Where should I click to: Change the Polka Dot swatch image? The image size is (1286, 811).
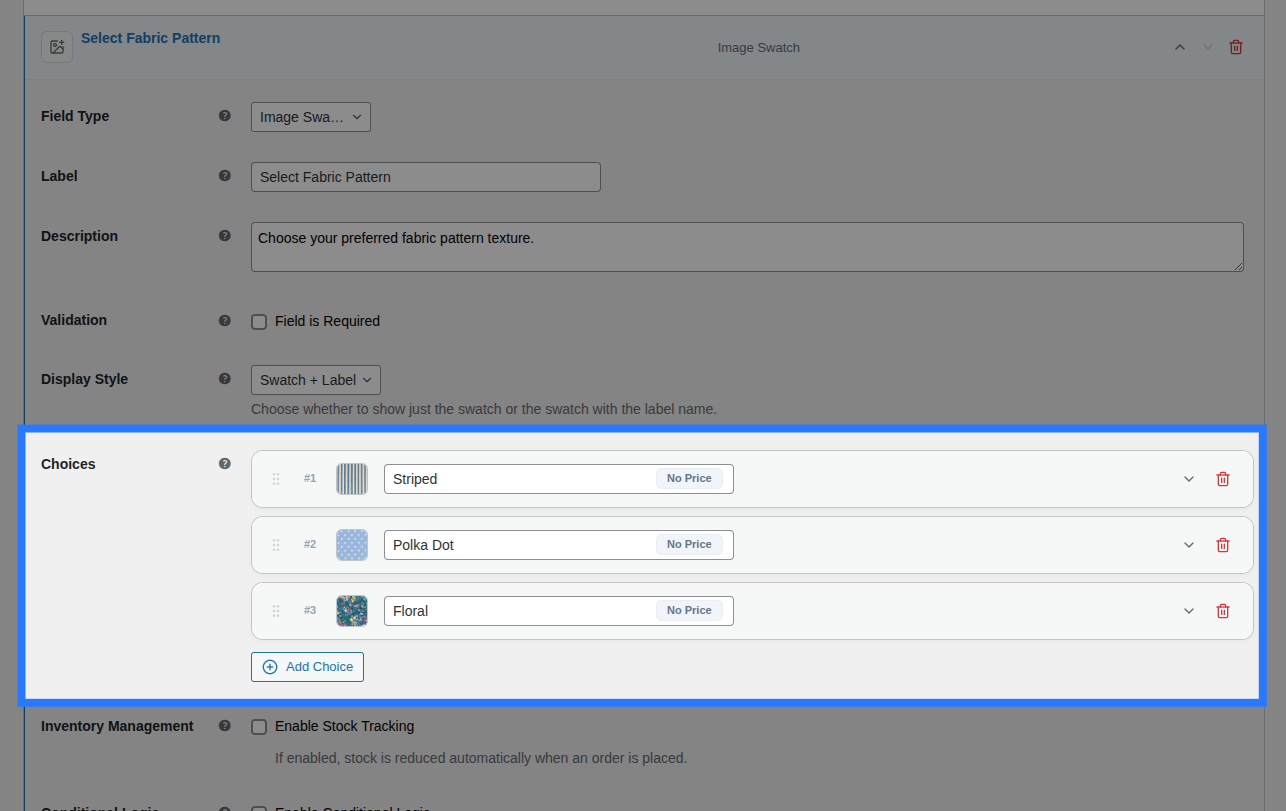[x=352, y=545]
